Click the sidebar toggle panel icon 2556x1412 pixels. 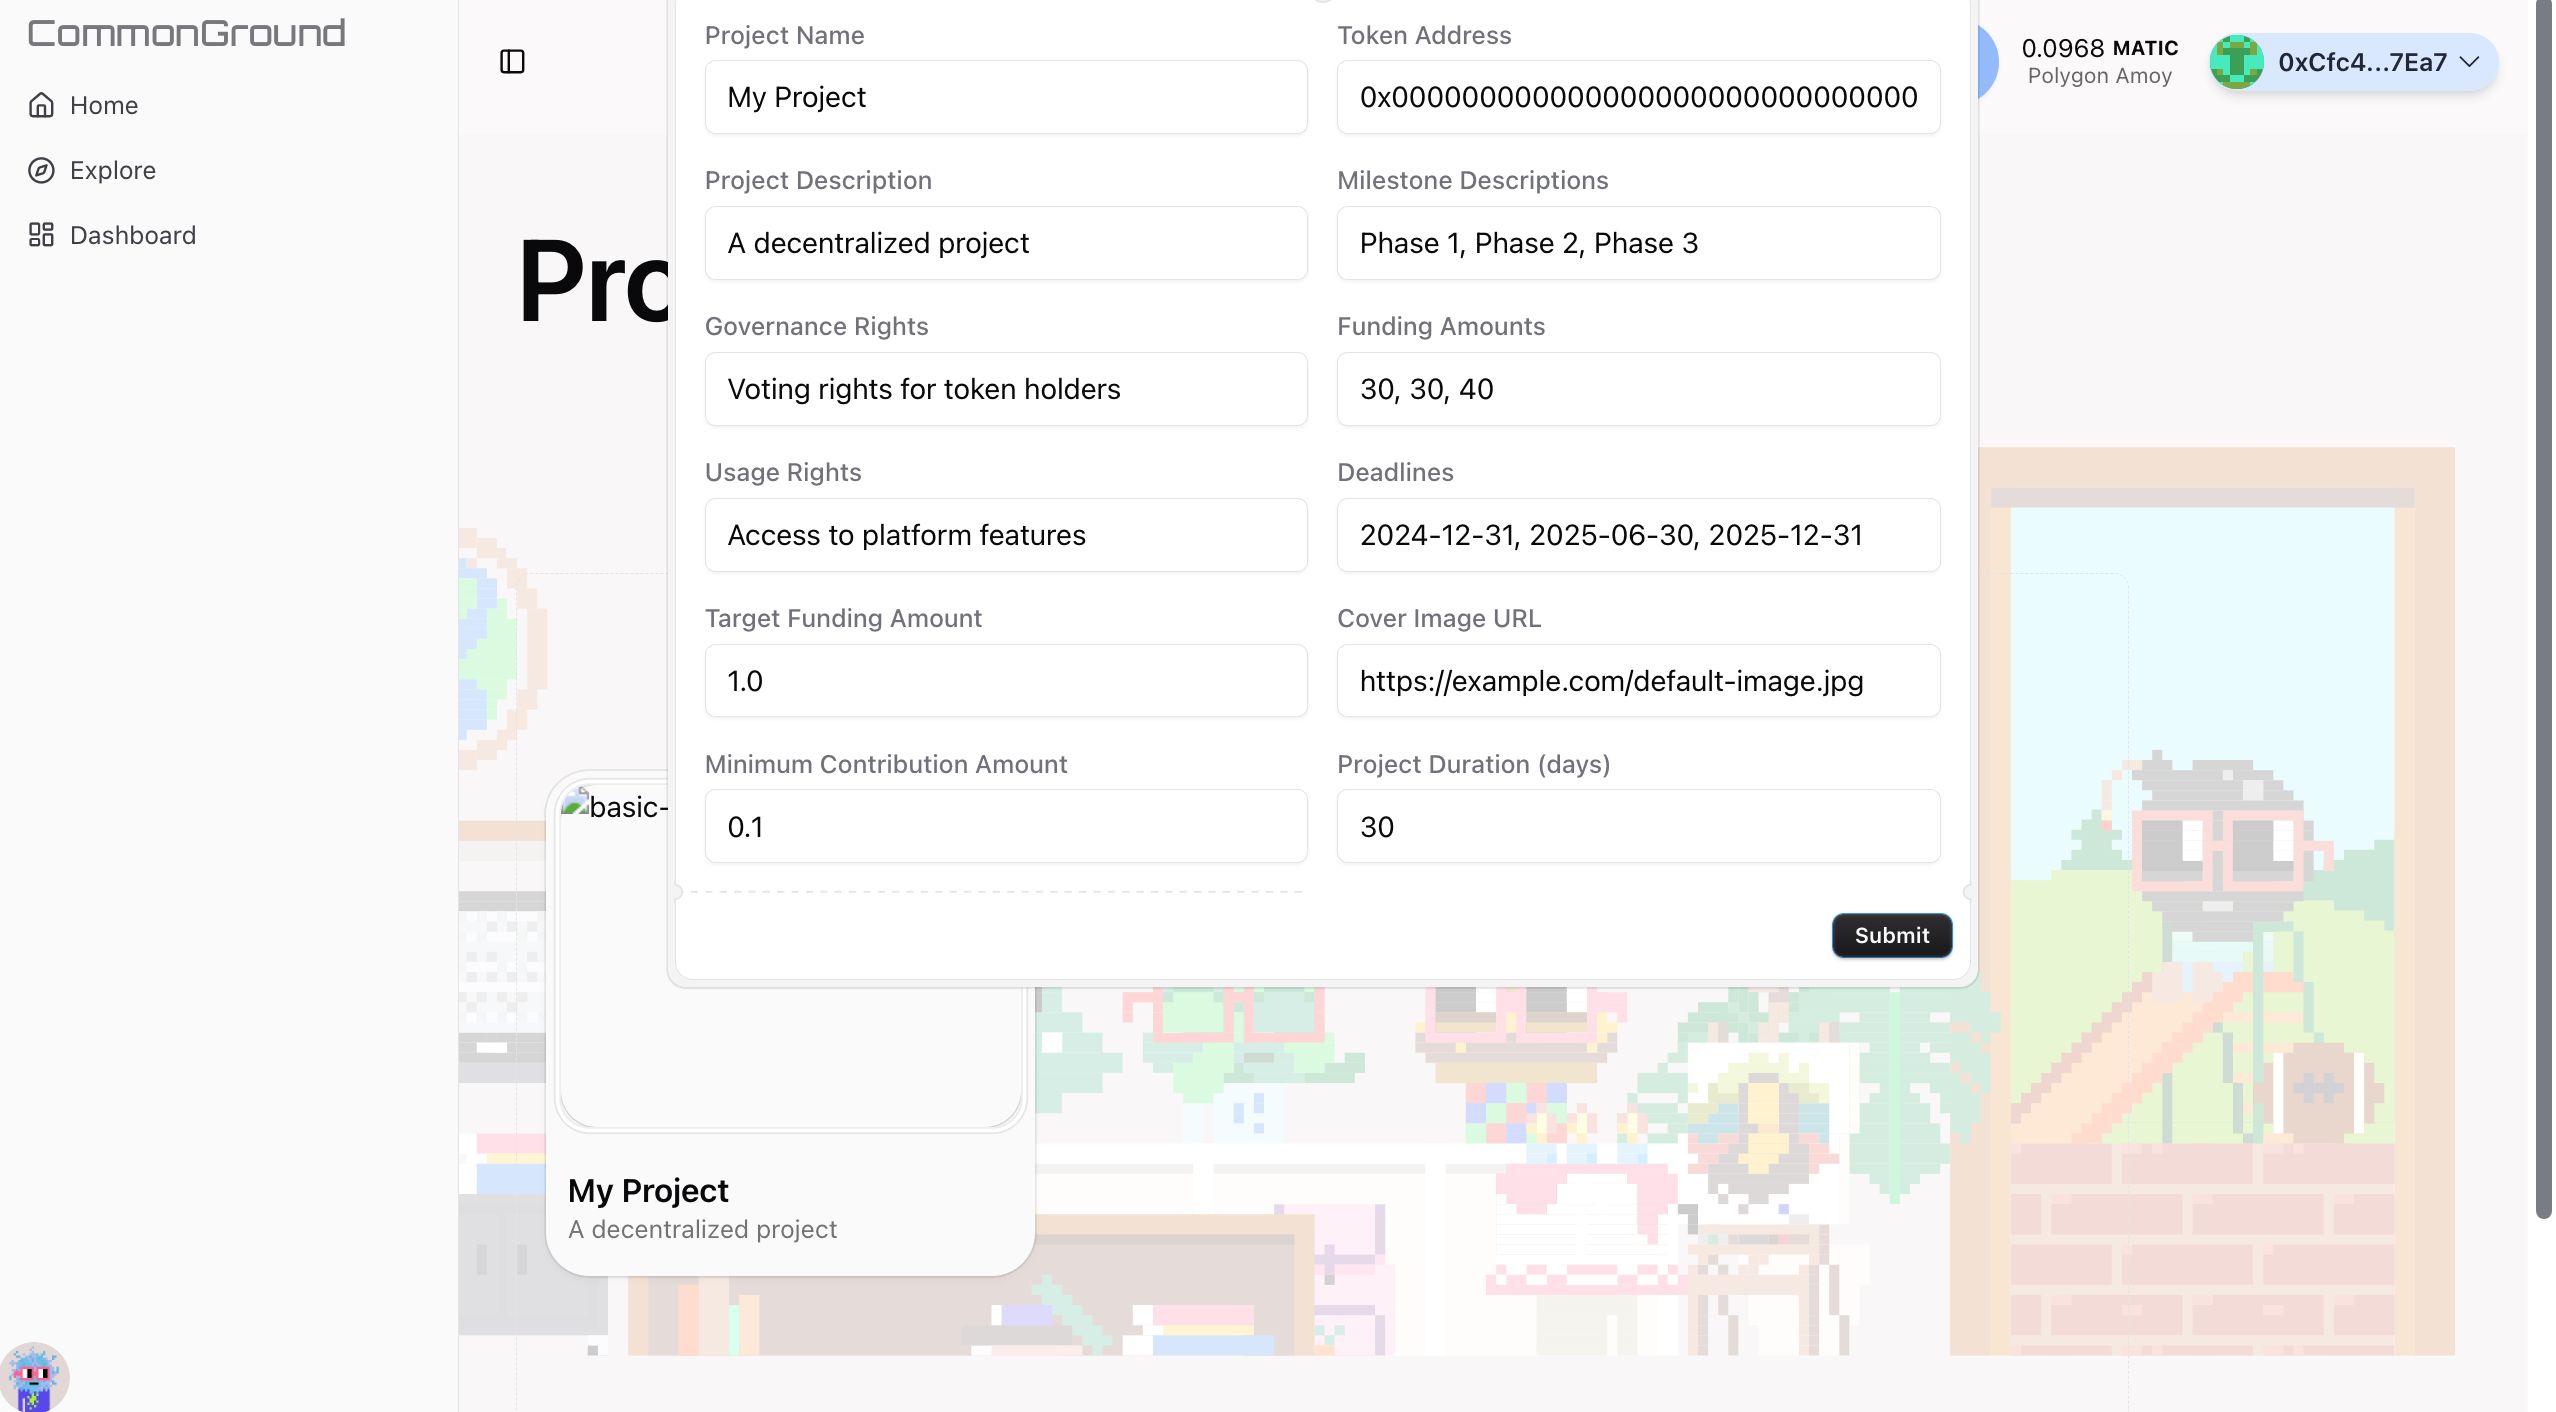click(511, 61)
